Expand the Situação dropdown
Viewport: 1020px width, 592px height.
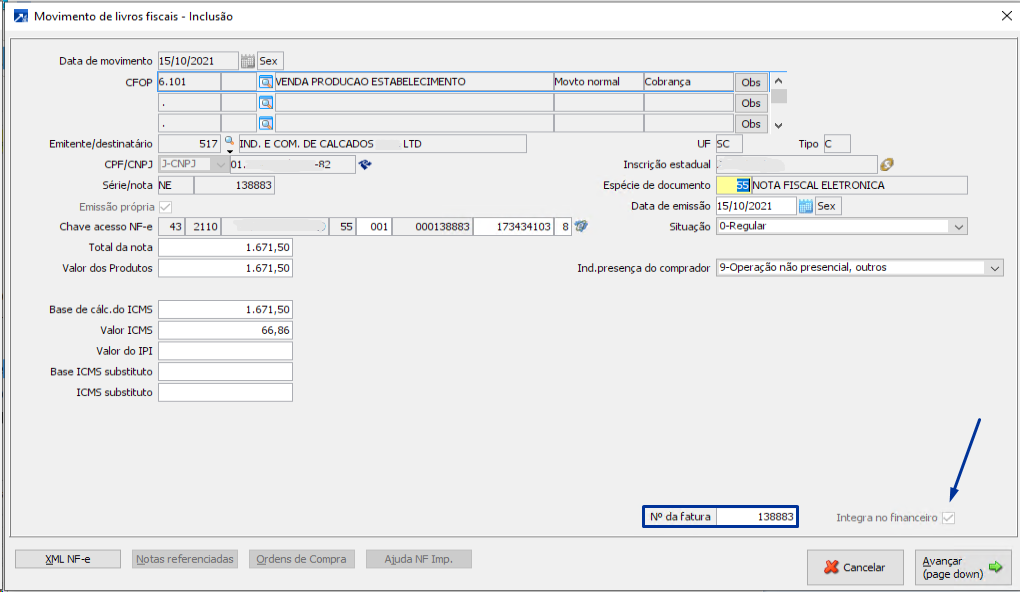coord(959,227)
